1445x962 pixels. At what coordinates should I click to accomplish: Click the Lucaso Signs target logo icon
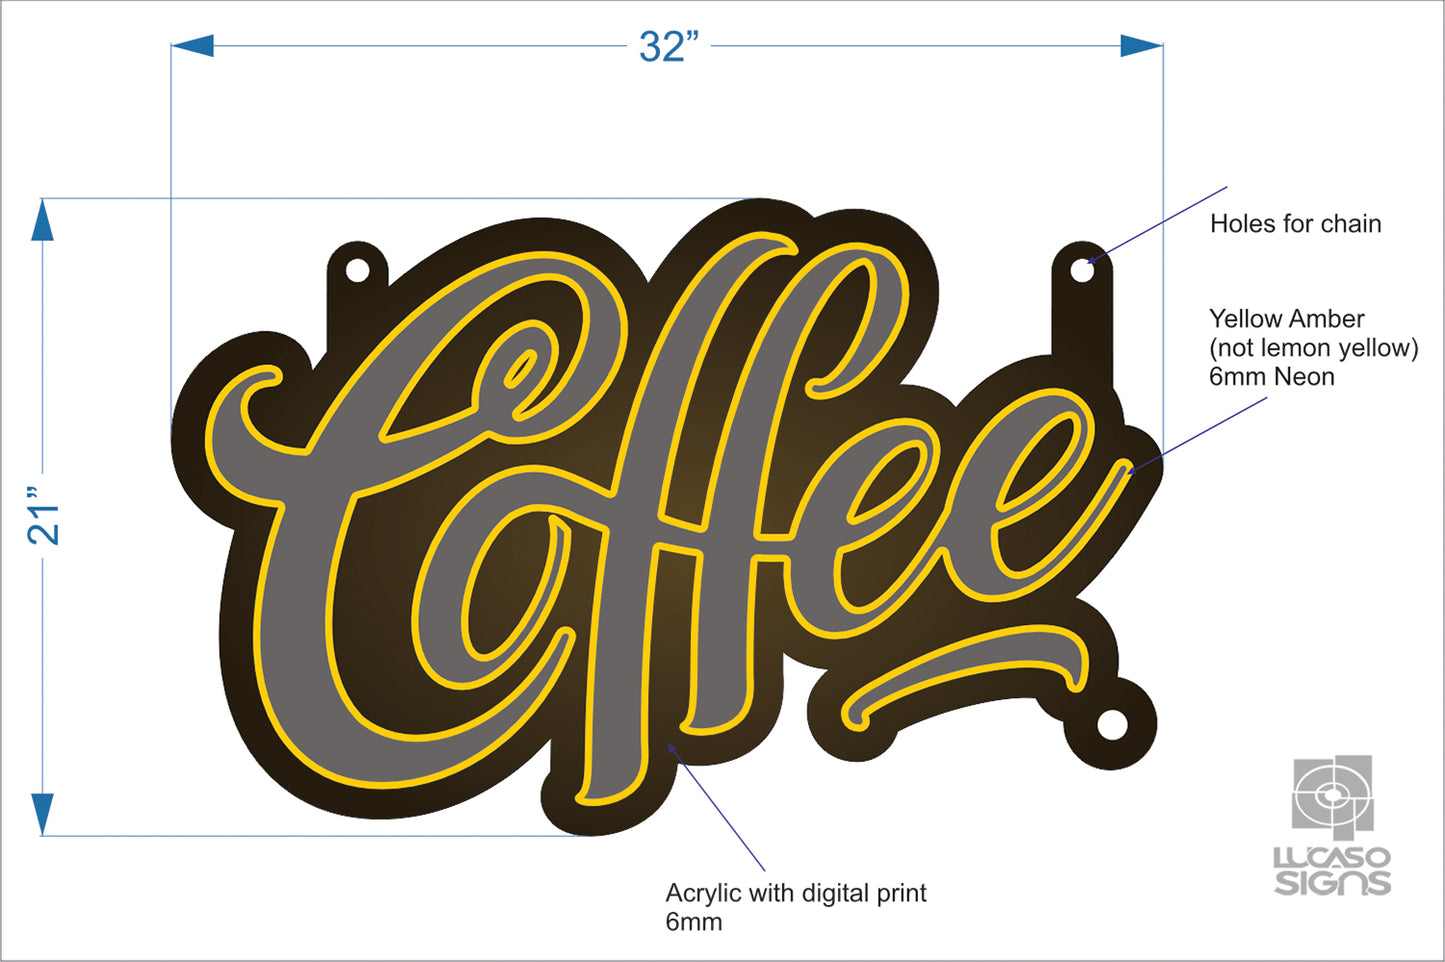(x=1332, y=795)
